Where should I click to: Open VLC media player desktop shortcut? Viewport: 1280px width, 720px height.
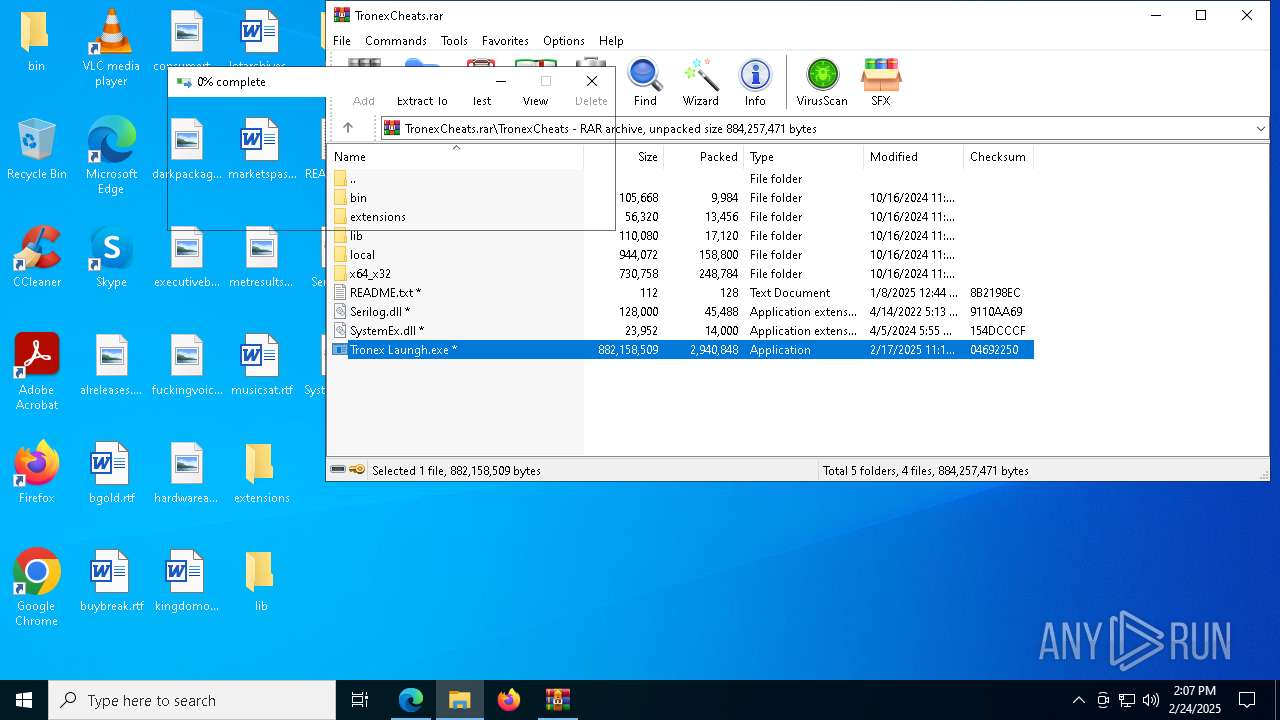pyautogui.click(x=111, y=47)
